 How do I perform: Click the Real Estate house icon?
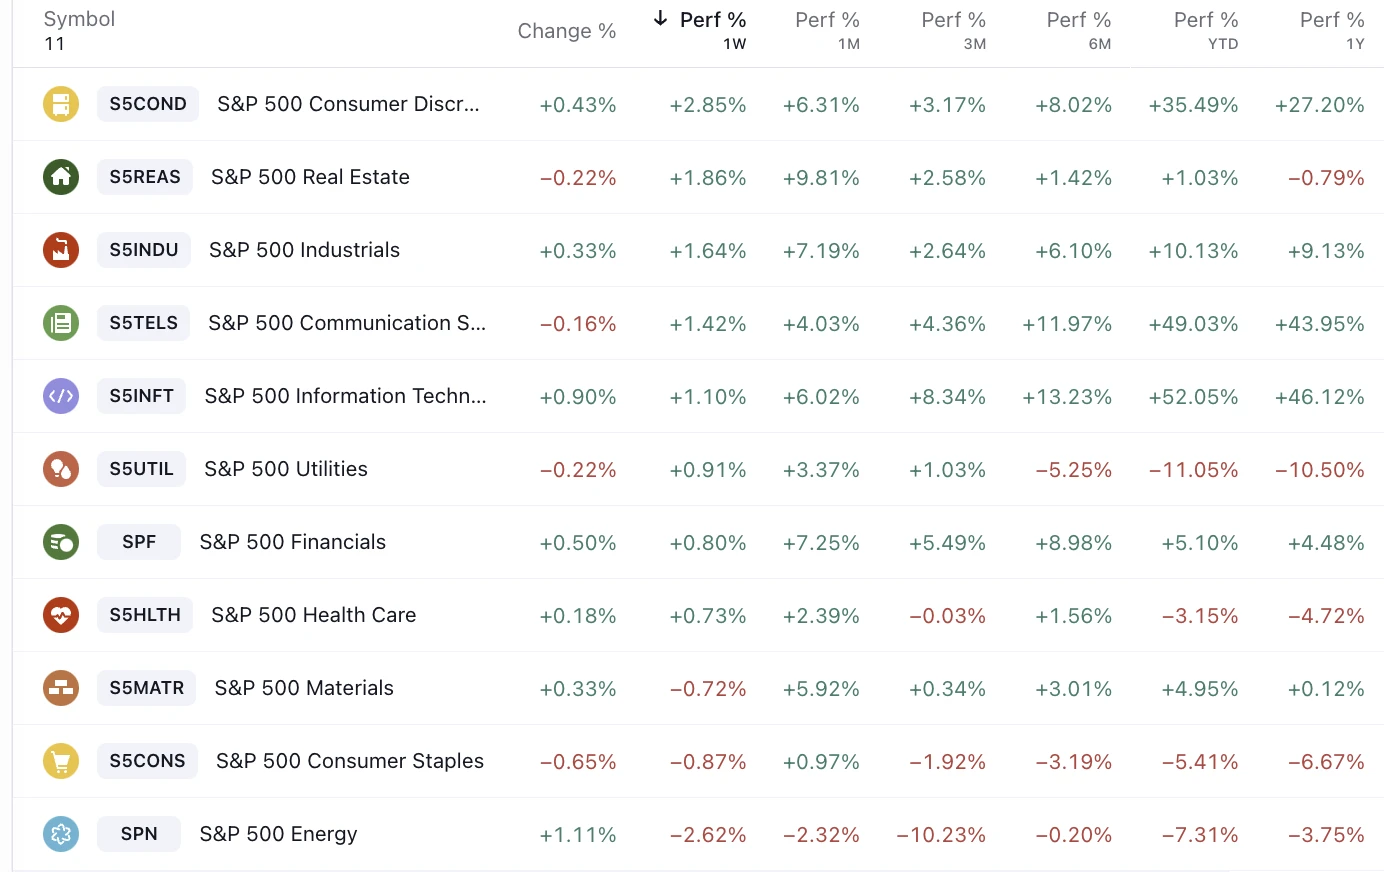pyautogui.click(x=61, y=177)
